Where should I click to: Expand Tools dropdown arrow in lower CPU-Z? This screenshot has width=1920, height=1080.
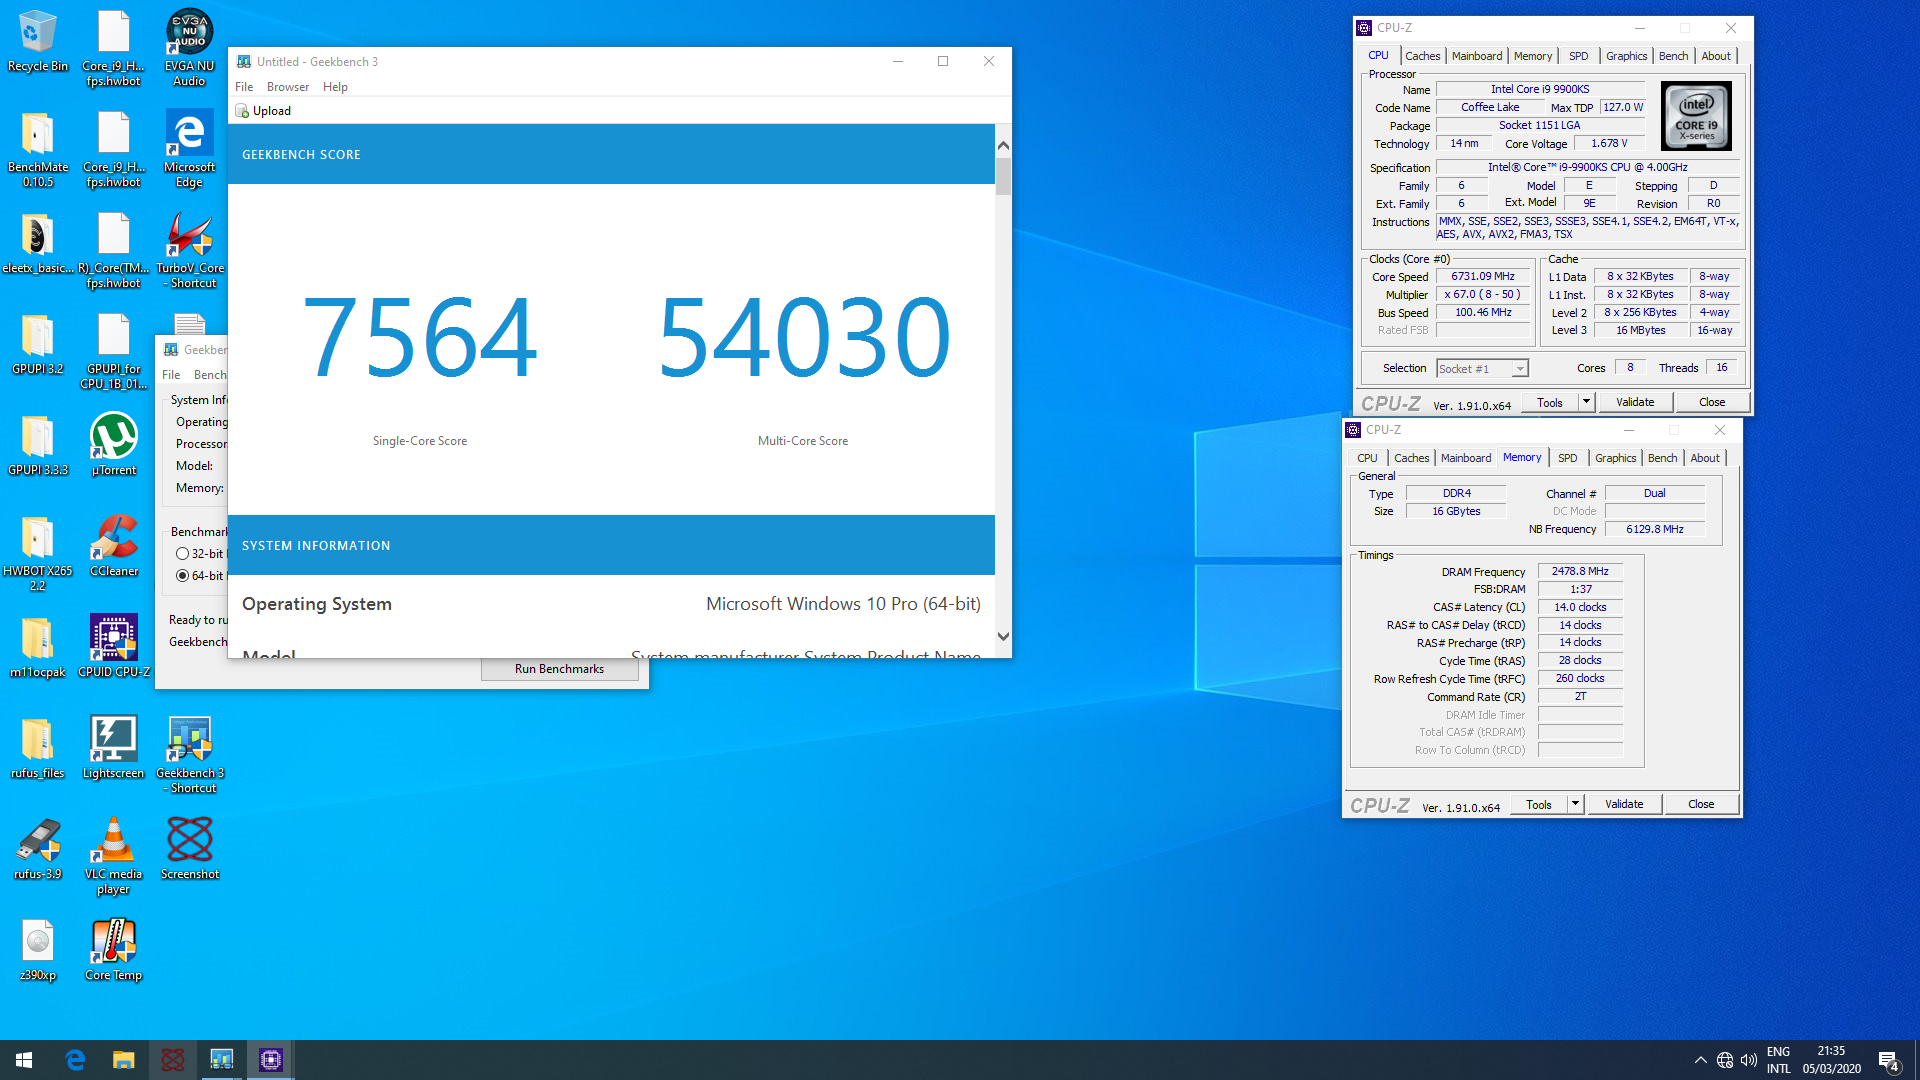pyautogui.click(x=1575, y=804)
